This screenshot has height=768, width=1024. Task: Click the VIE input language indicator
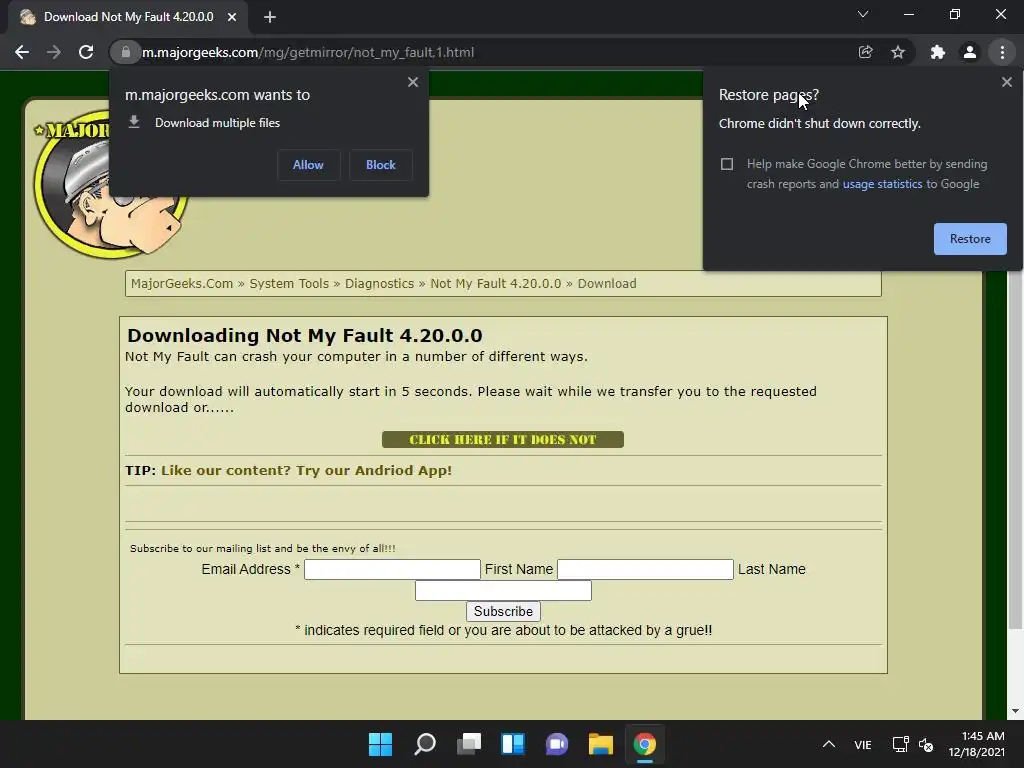tap(863, 744)
